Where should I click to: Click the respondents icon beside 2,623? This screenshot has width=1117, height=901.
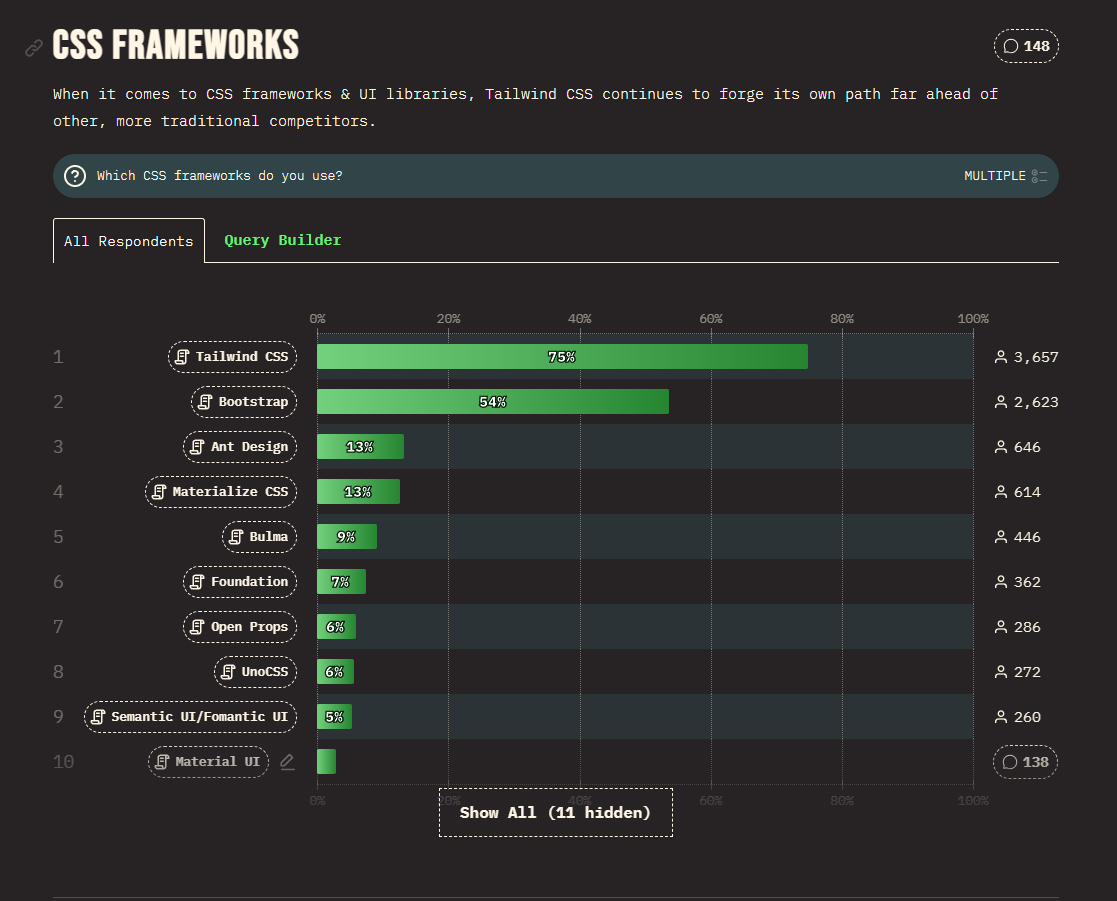pos(1000,402)
